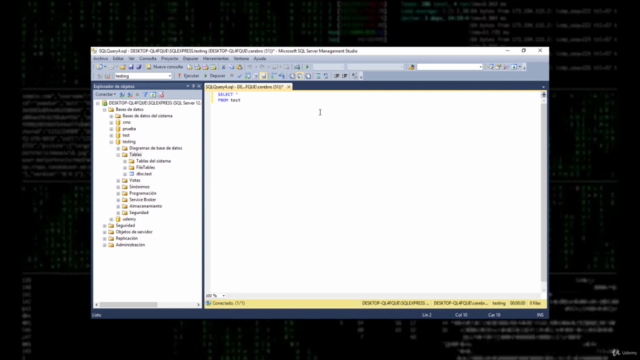This screenshot has height=360, width=640.
Task: Click the Object Explorer horizontal scrollbar
Action: (129, 304)
